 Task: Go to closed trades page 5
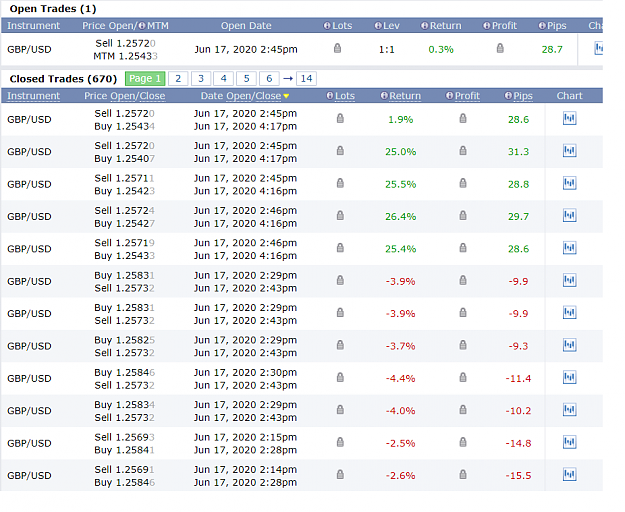(246, 78)
